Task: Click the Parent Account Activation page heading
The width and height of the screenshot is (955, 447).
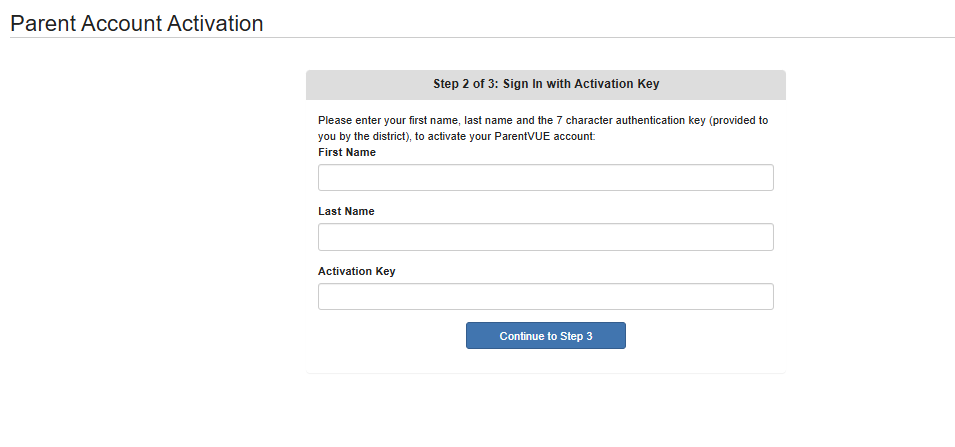Action: 137,23
